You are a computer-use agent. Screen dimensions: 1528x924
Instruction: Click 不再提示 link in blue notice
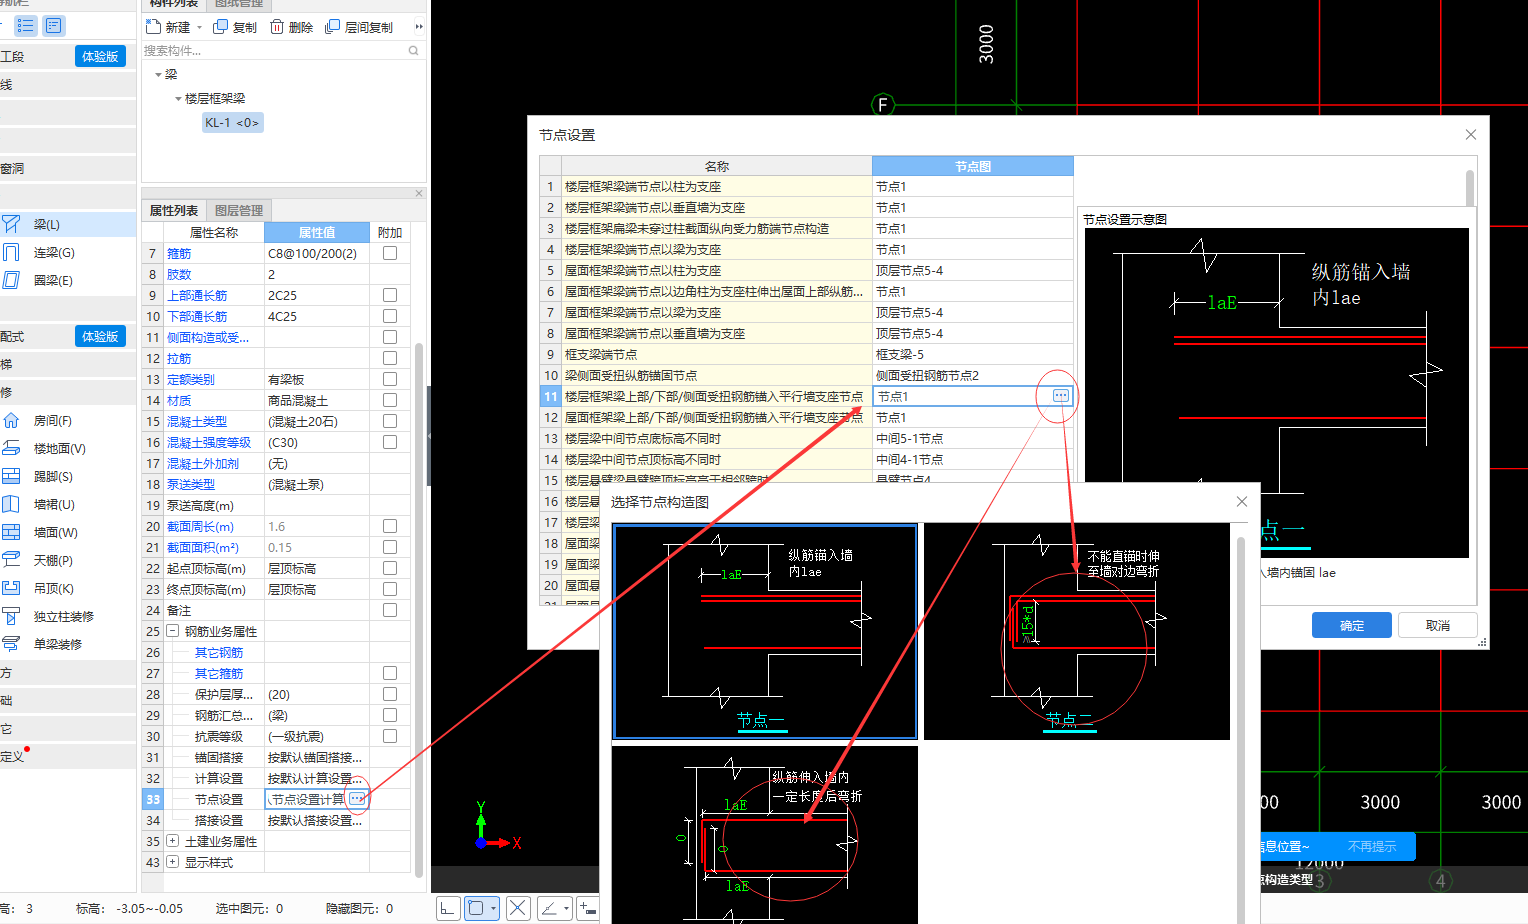(x=1372, y=846)
